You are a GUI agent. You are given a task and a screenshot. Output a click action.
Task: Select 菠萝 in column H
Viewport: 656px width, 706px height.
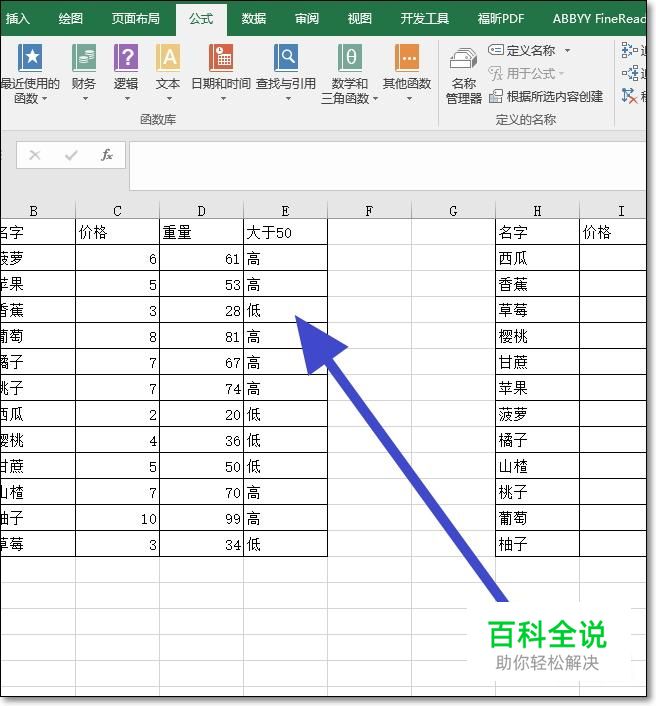point(537,414)
